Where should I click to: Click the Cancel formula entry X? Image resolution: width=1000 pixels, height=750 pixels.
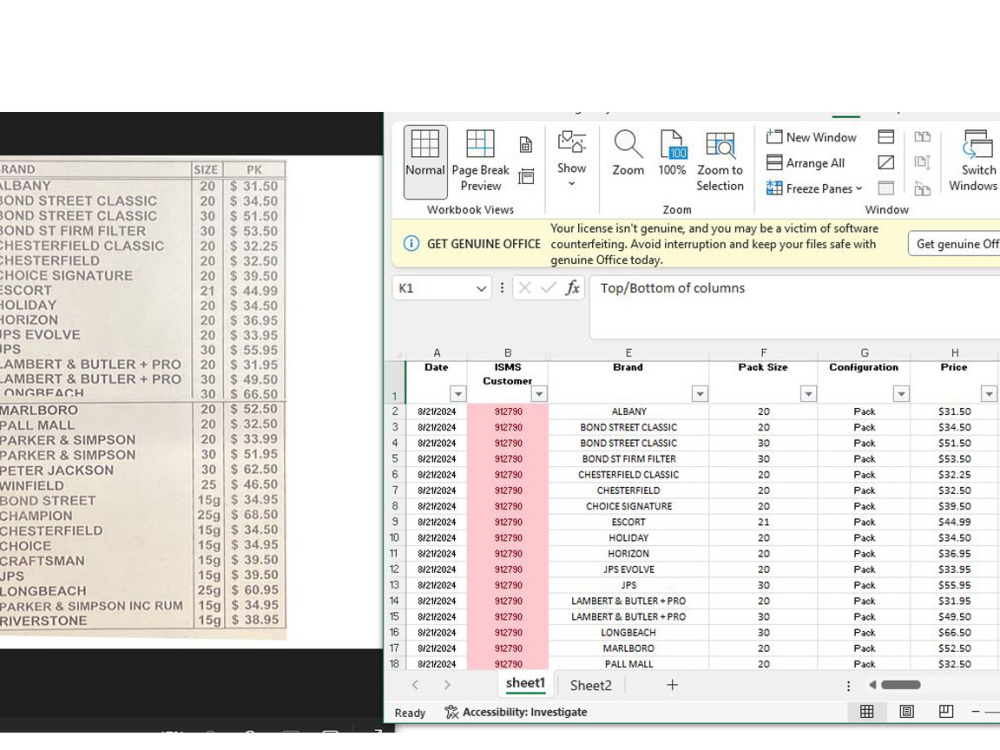coord(524,288)
